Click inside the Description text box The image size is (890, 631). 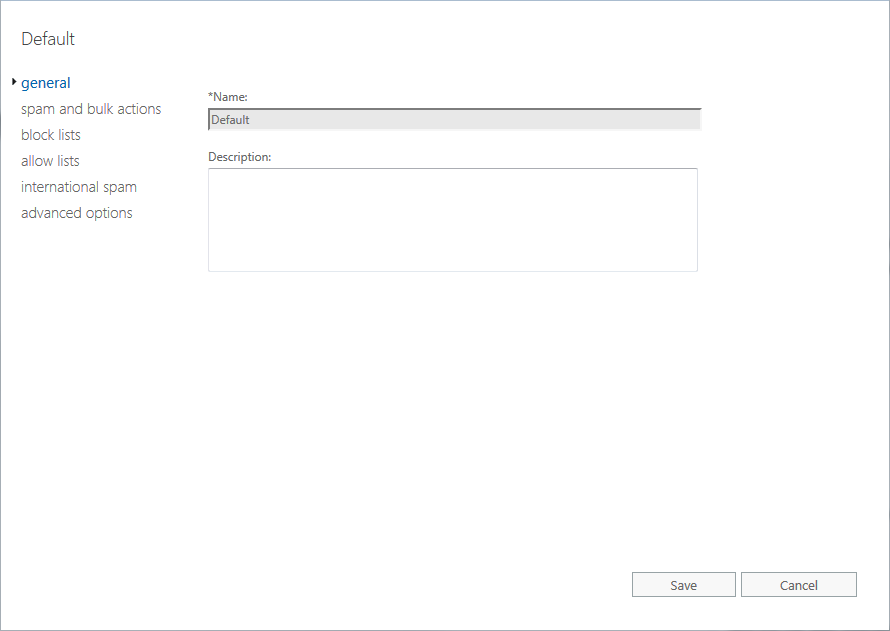pyautogui.click(x=453, y=220)
